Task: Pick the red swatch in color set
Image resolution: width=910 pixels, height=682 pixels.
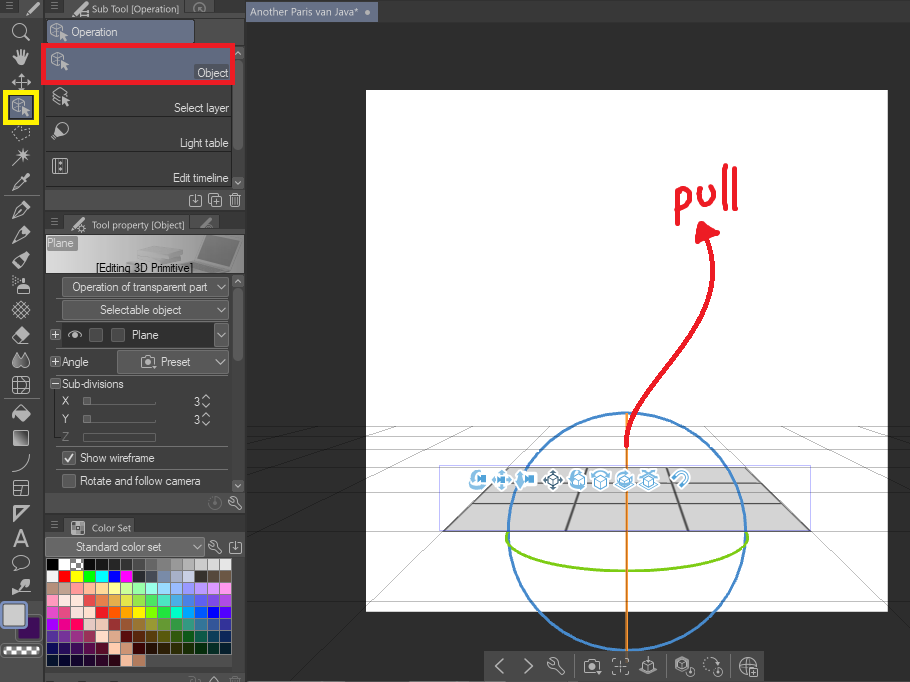Action: click(x=64, y=576)
